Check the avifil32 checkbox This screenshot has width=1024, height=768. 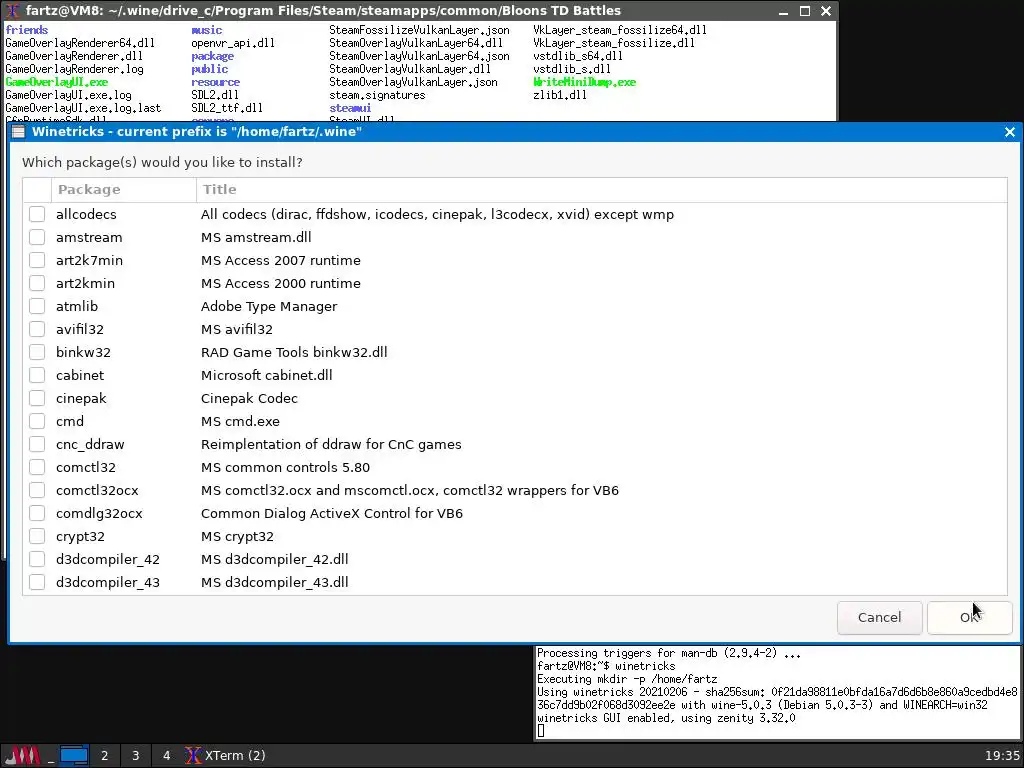tap(37, 329)
